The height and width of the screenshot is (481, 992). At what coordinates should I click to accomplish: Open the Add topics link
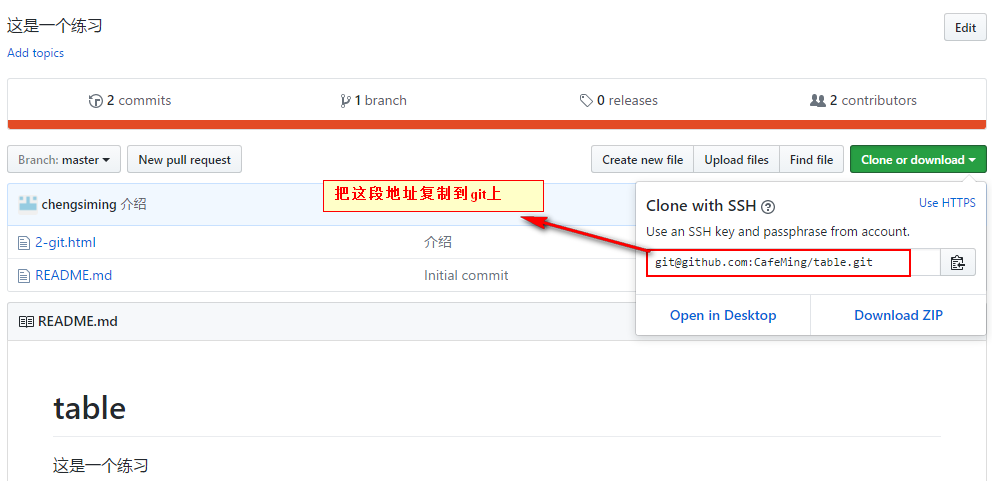35,53
